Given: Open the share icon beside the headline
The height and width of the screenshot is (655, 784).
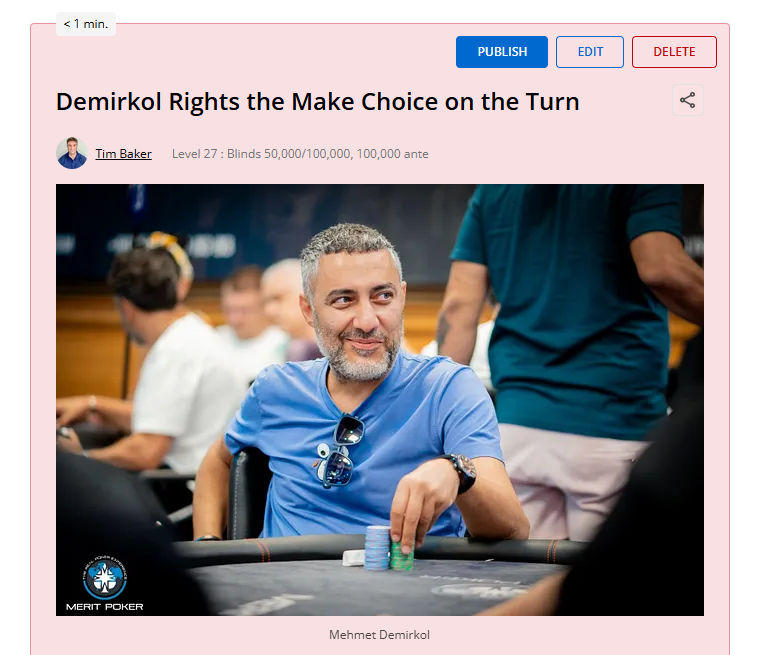Looking at the screenshot, I should 688,100.
